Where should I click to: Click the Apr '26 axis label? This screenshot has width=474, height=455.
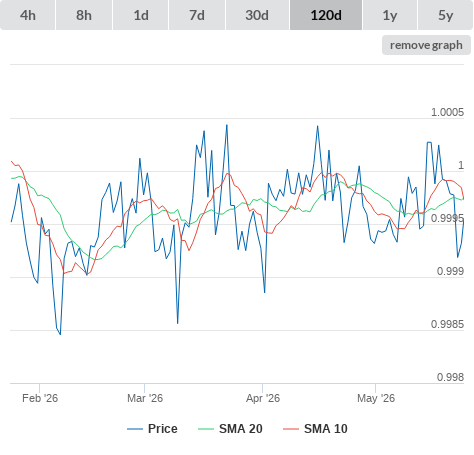coord(263,398)
